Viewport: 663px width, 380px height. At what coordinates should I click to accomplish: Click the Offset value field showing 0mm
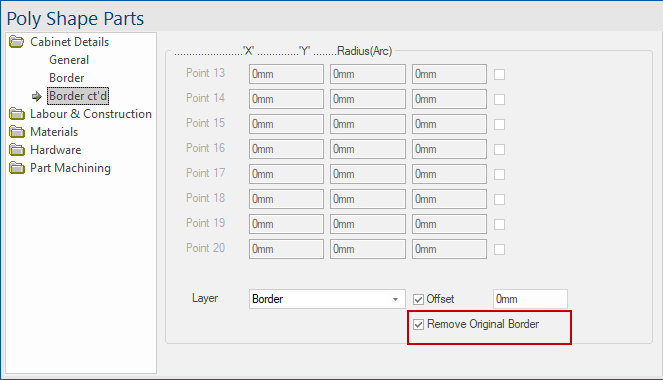click(530, 299)
